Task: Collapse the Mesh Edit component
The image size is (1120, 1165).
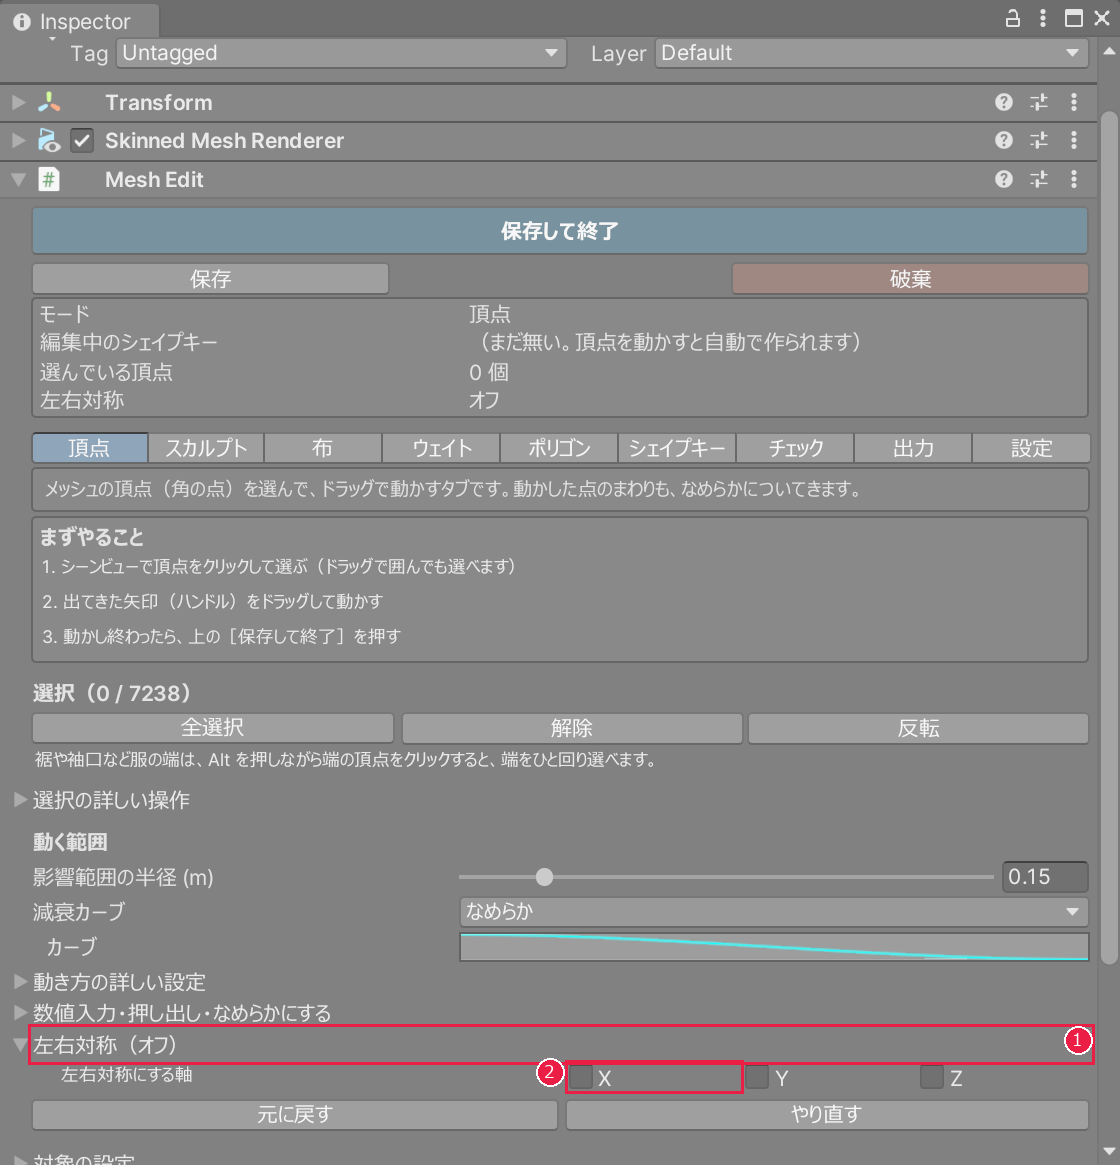Action: 19,179
